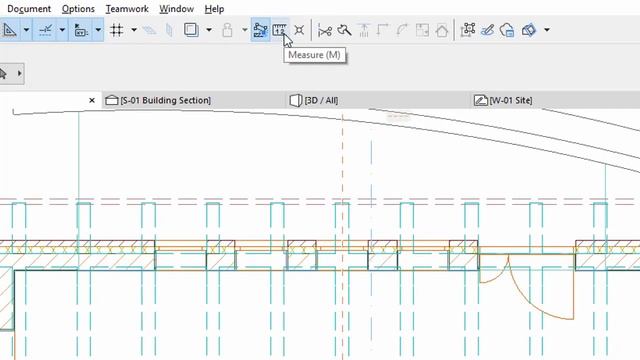Expand dropdown next to Grid Snap icon
Image resolution: width=640 pixels, height=360 pixels.
(x=134, y=30)
